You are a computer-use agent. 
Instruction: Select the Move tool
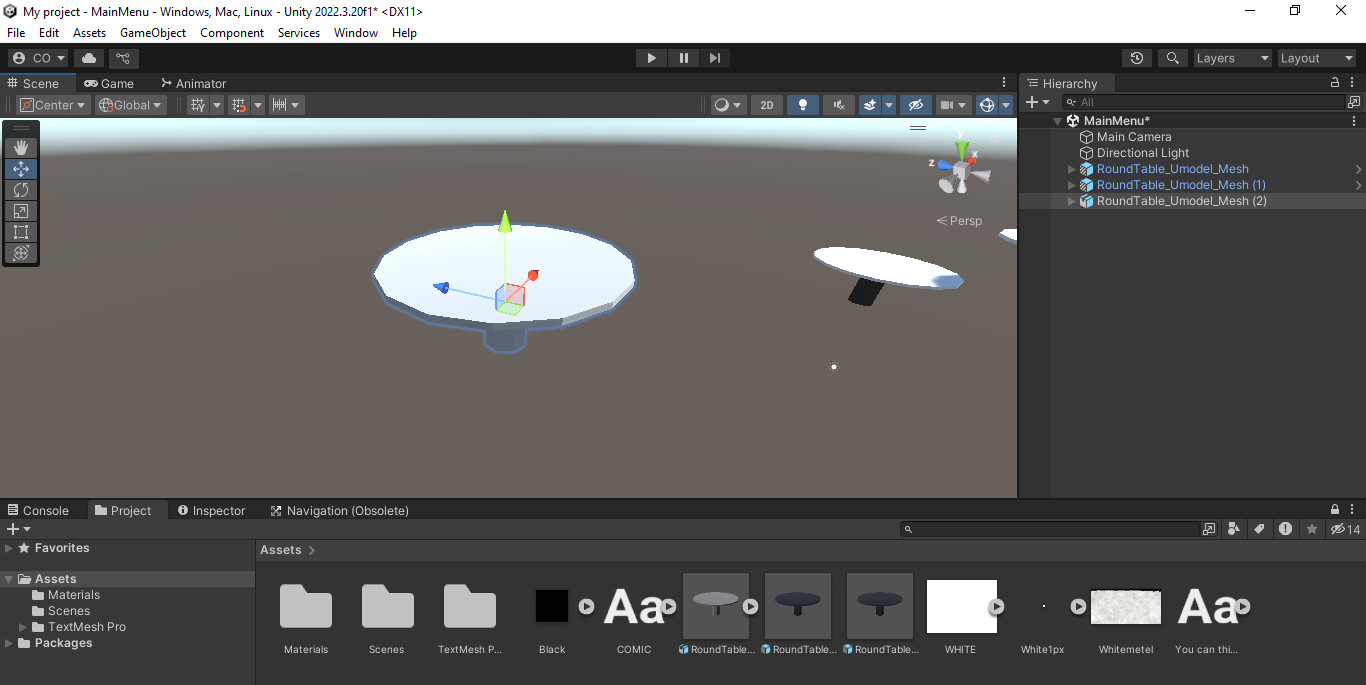coord(21,168)
